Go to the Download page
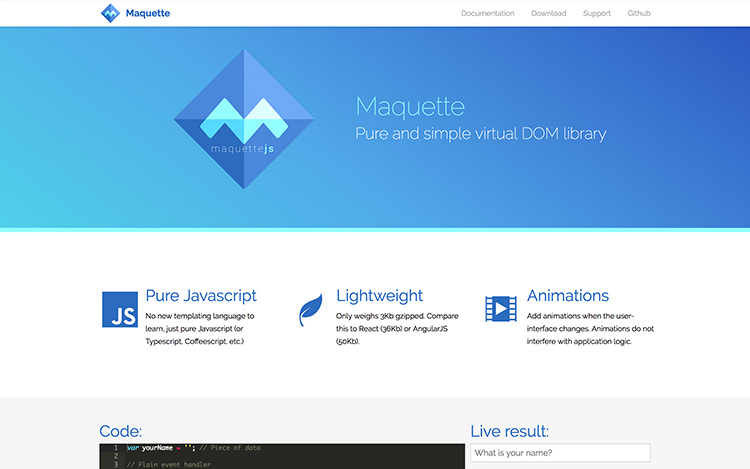Screen dimensions: 750x469 tap(548, 13)
